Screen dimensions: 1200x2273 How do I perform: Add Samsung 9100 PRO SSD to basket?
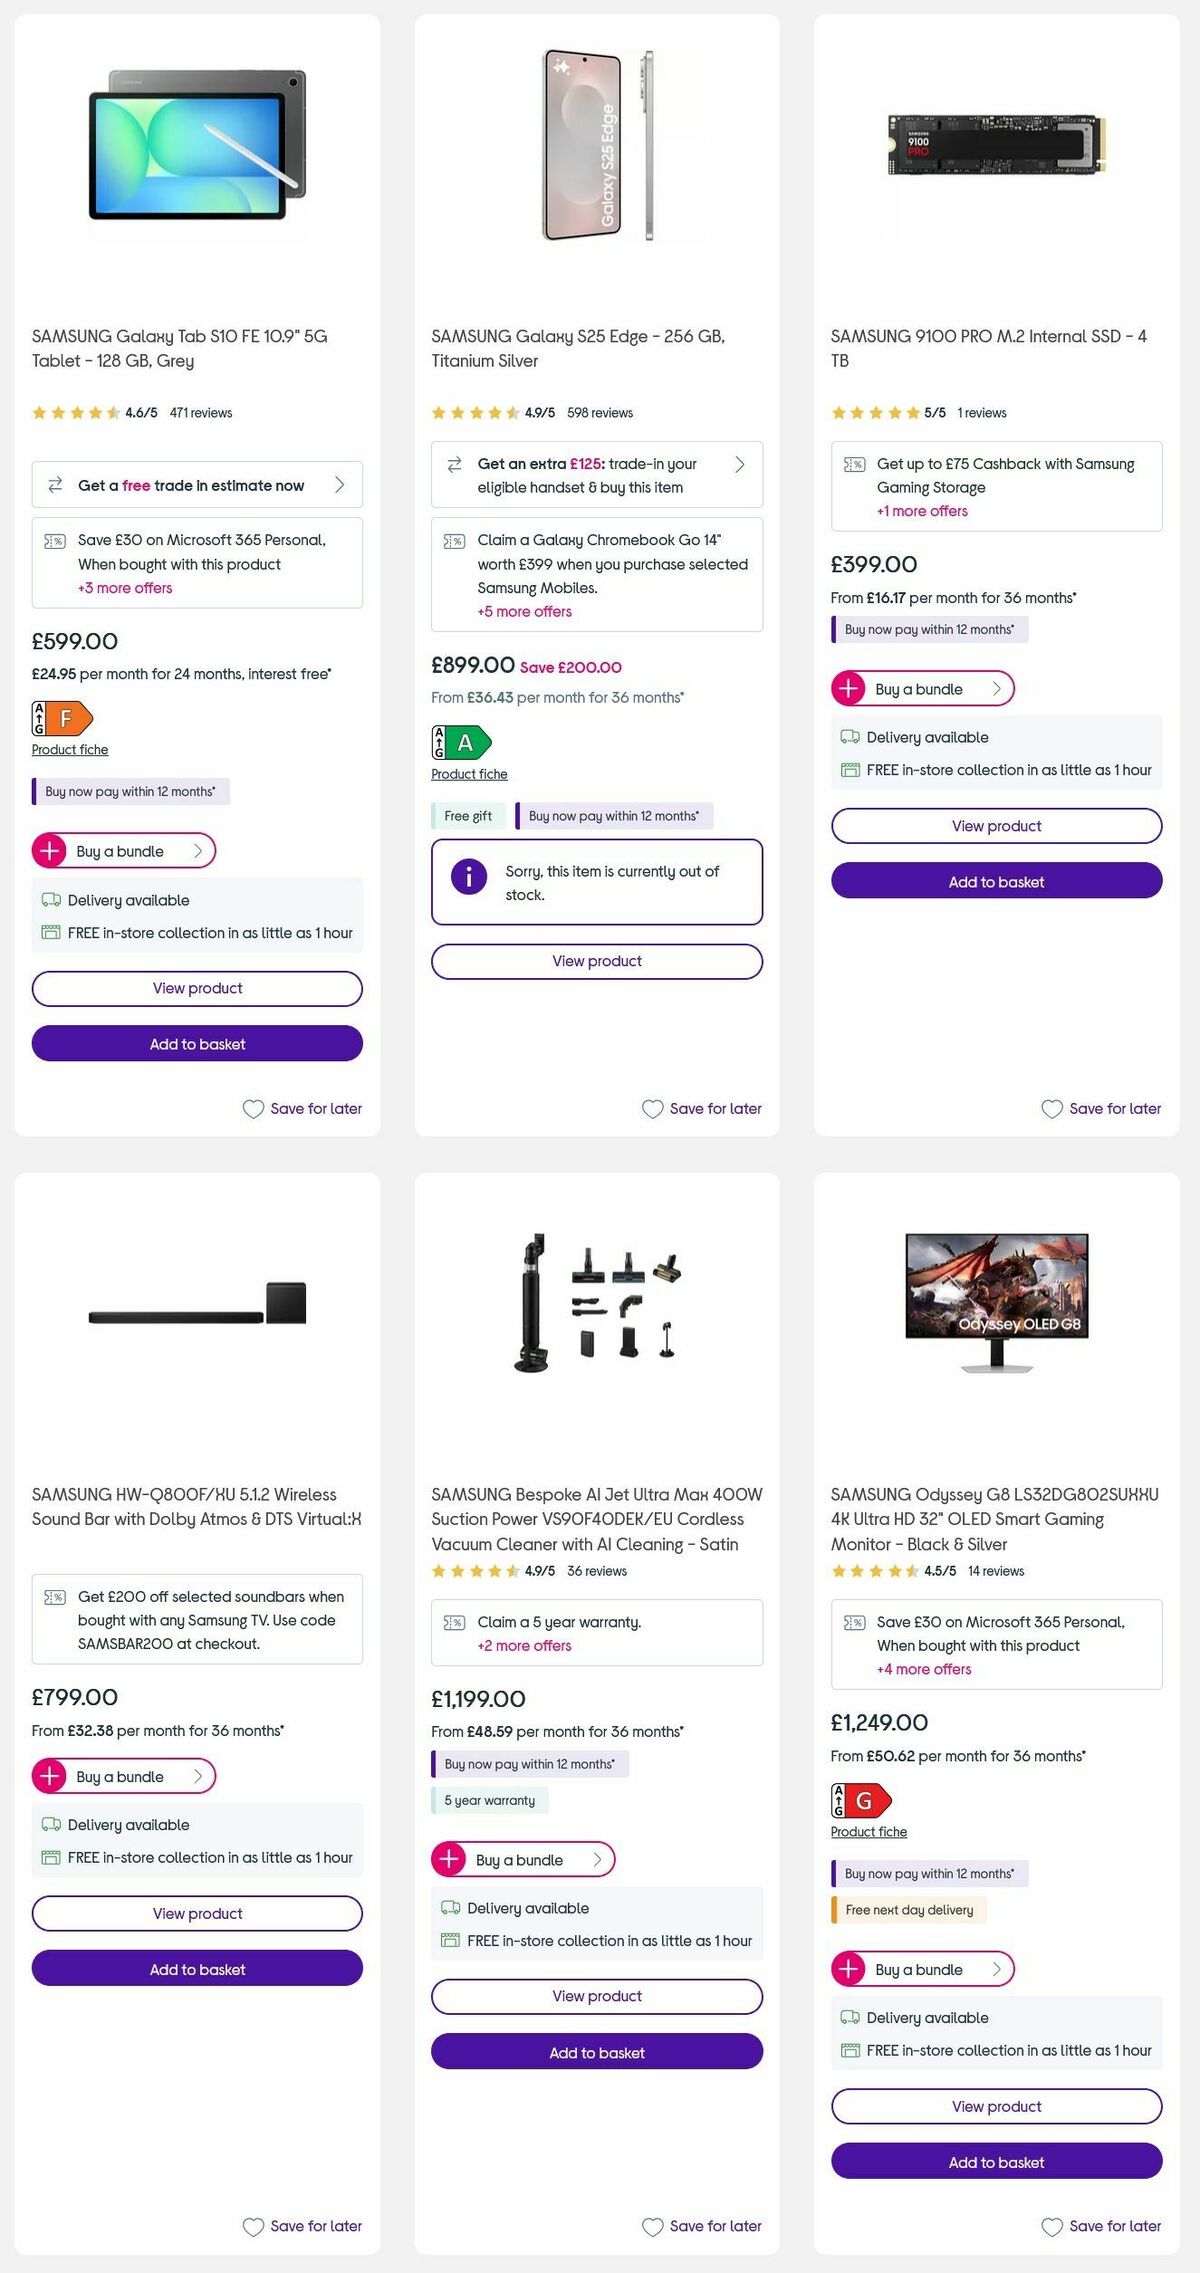(996, 881)
